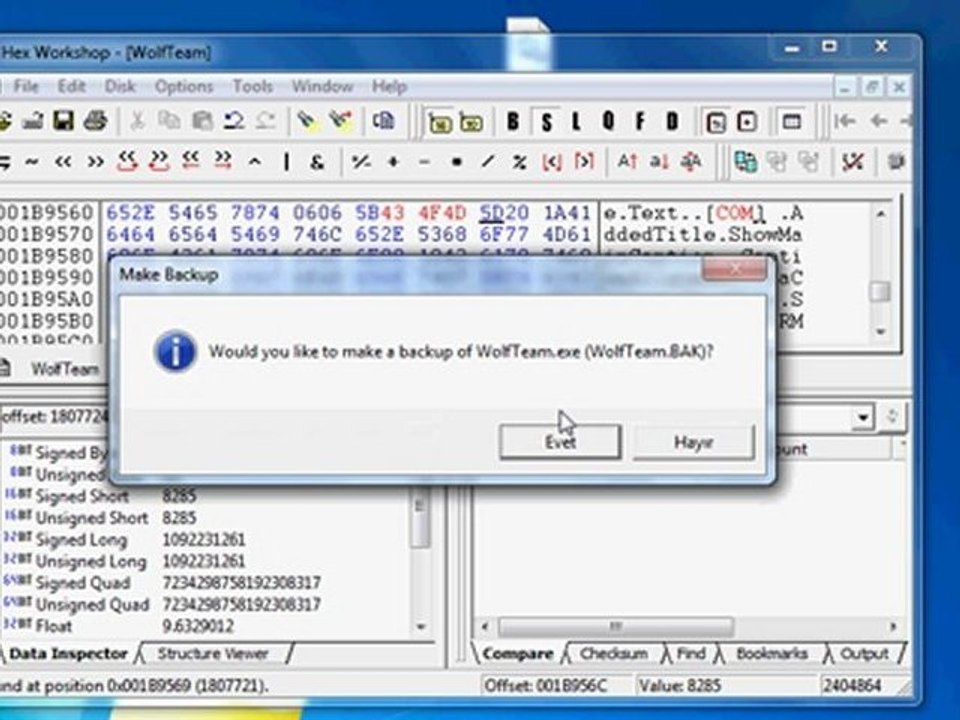Click the Cut scissors icon
Screen dimensions: 960x720
(137, 121)
